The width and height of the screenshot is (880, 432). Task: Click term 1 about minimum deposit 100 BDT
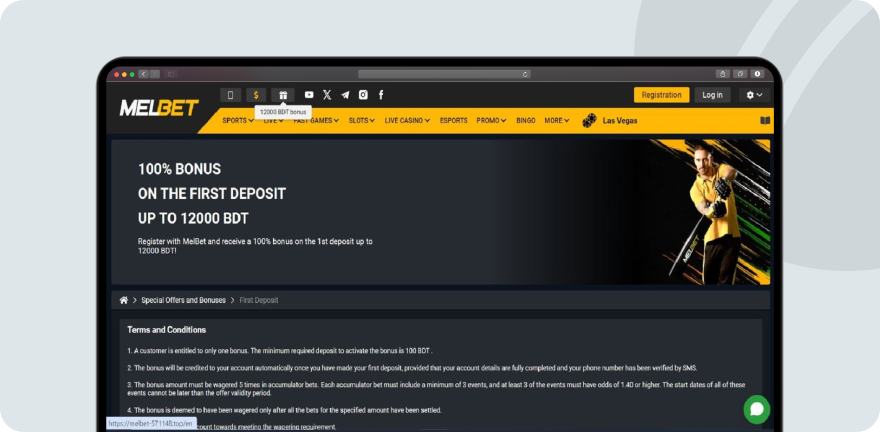[279, 351]
